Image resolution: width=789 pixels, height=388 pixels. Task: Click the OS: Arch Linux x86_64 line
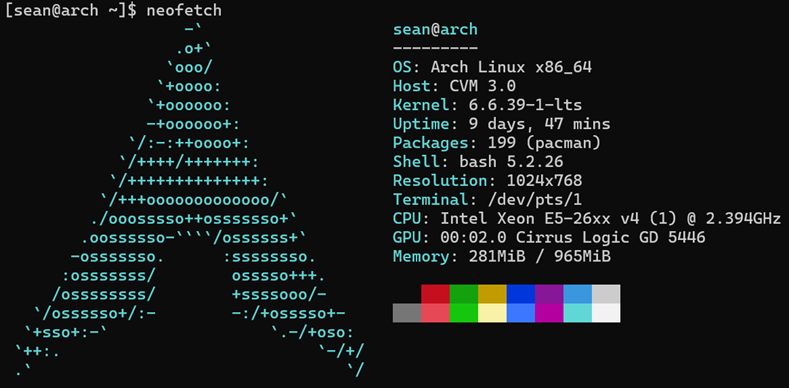pos(492,67)
